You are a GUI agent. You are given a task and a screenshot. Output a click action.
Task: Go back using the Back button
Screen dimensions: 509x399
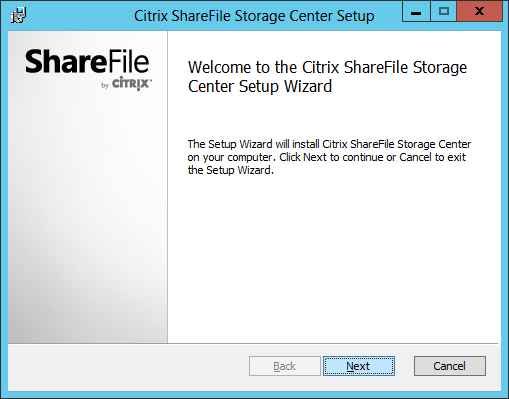(285, 366)
